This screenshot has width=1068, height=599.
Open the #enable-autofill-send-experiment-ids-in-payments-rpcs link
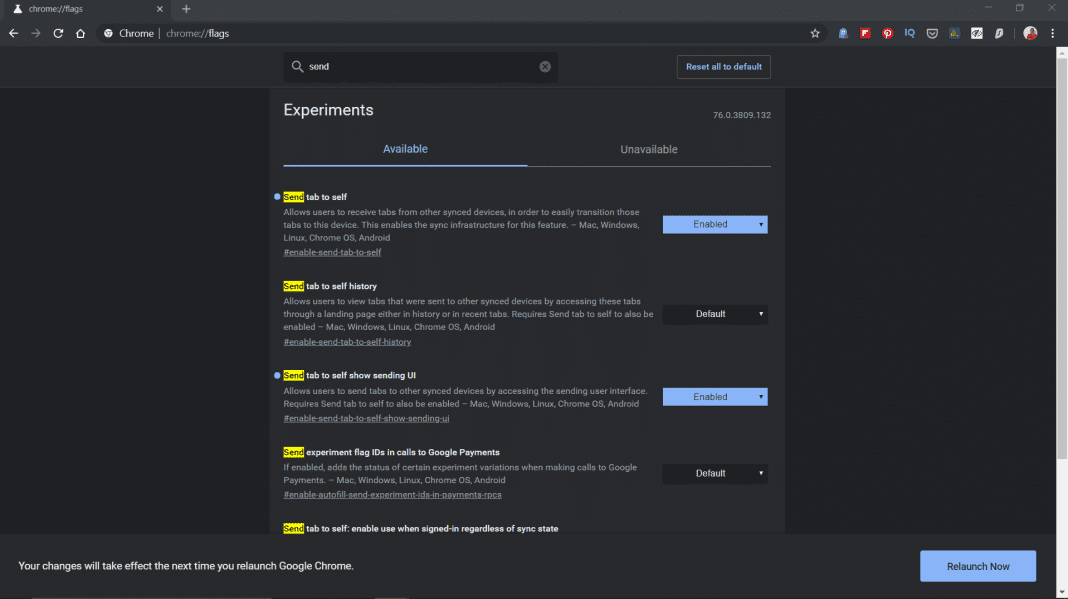tap(392, 495)
